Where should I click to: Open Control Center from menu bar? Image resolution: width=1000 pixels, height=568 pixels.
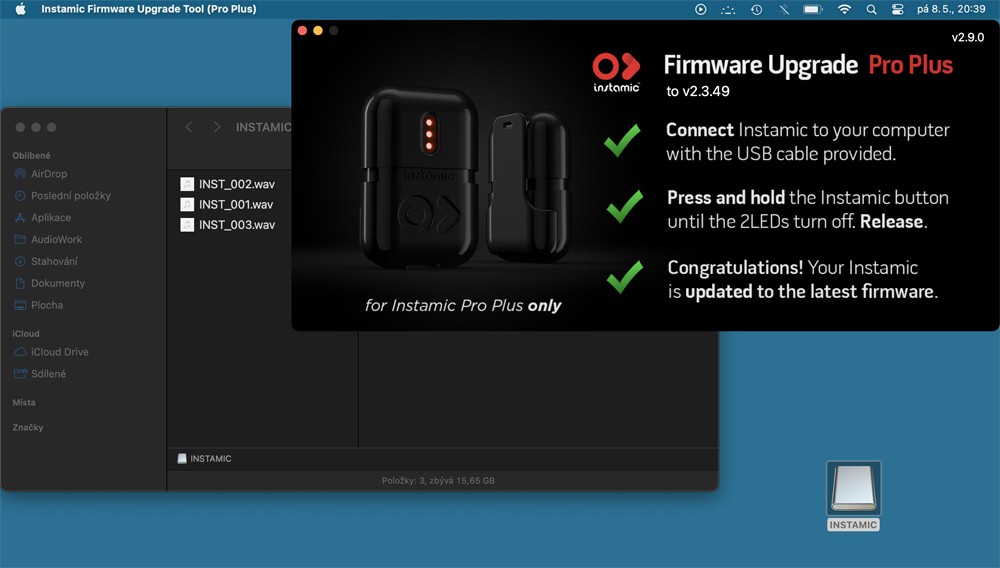pyautogui.click(x=897, y=9)
